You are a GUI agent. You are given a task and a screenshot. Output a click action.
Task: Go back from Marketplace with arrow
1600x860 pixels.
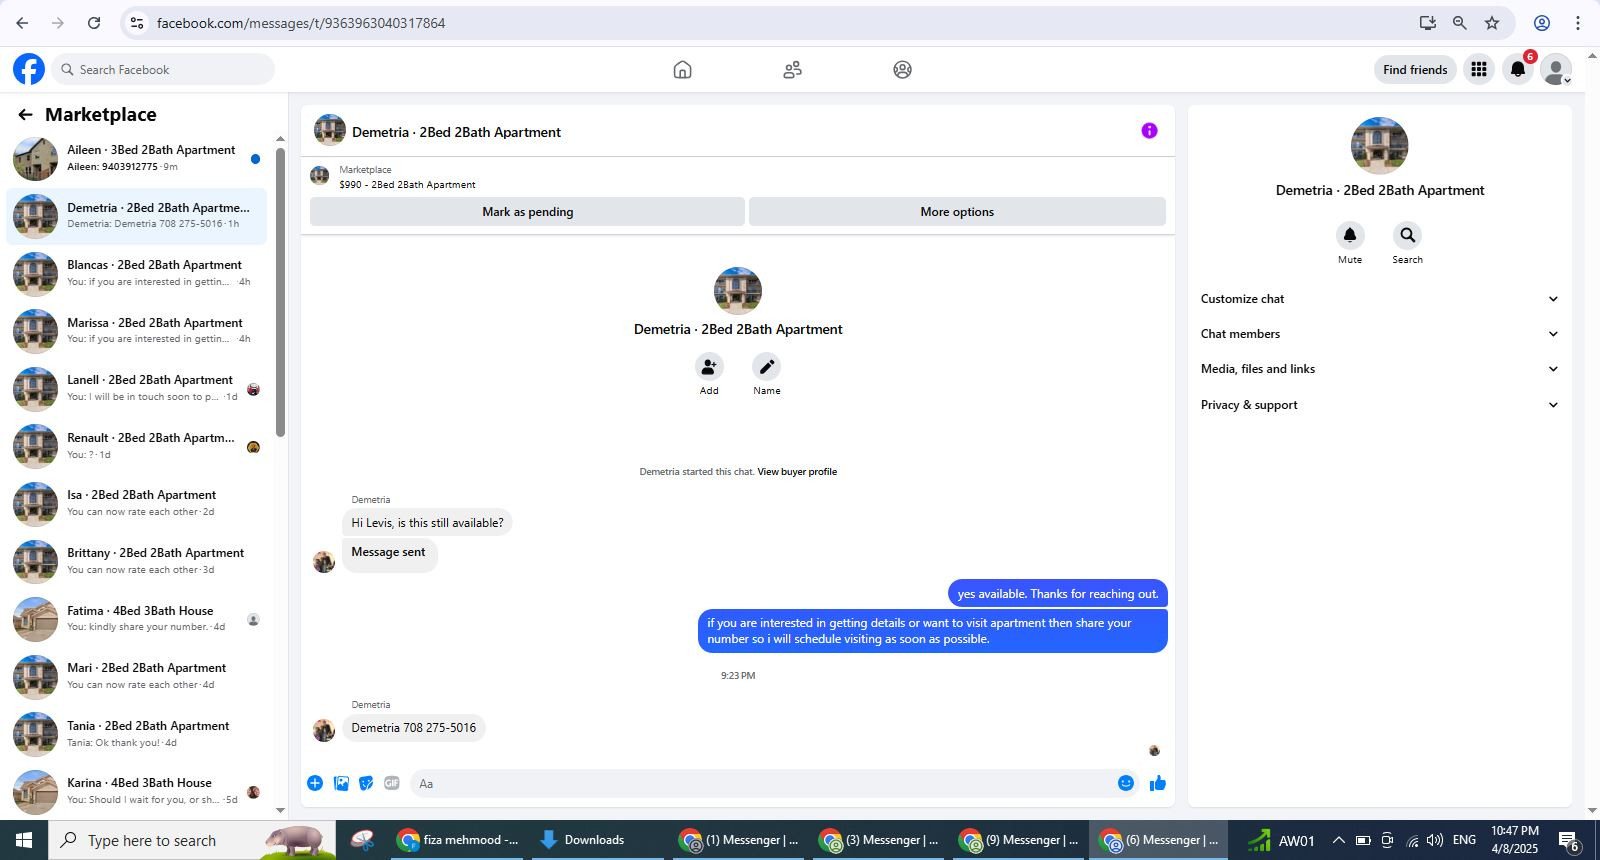(25, 115)
